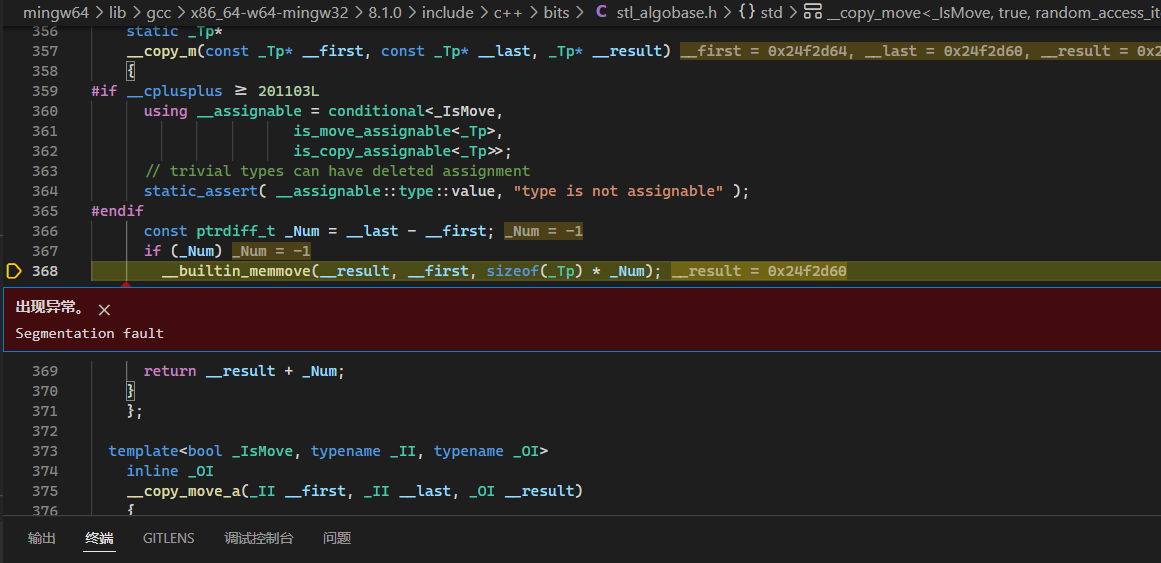Click the c++ breadcrumb segment
This screenshot has width=1161, height=563.
click(506, 13)
